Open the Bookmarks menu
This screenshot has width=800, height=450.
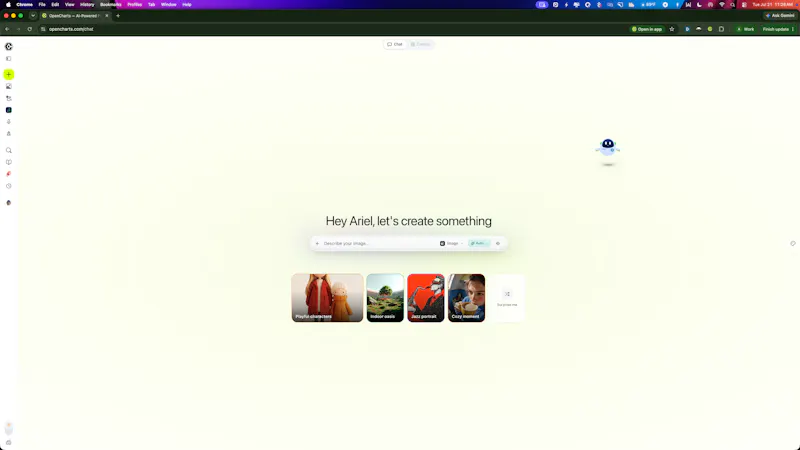pos(111,5)
